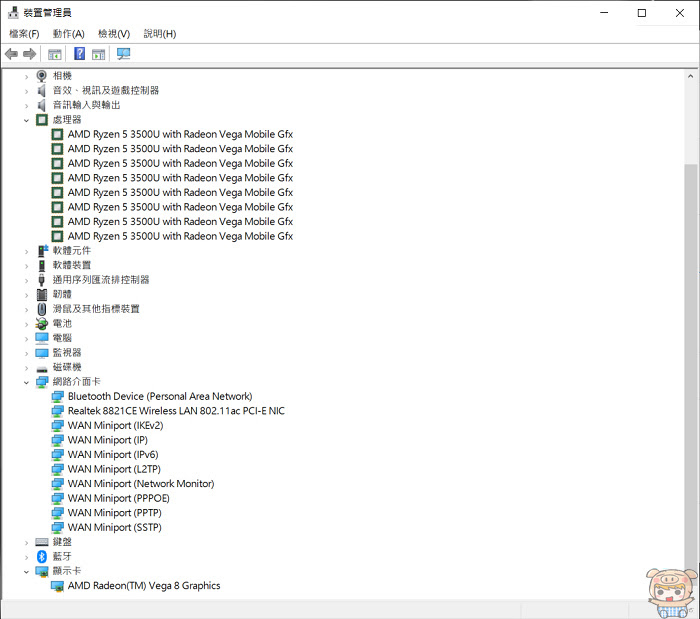
Task: Click the scan for hardware changes monitor icon
Action: click(123, 54)
